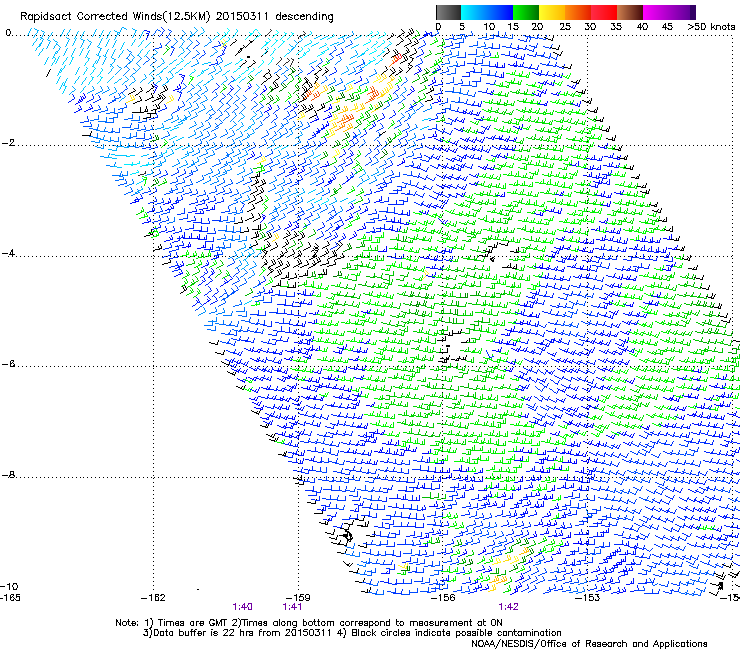
Task: Click note 'Times along bottom correspond to measurement'
Action: click(356, 623)
